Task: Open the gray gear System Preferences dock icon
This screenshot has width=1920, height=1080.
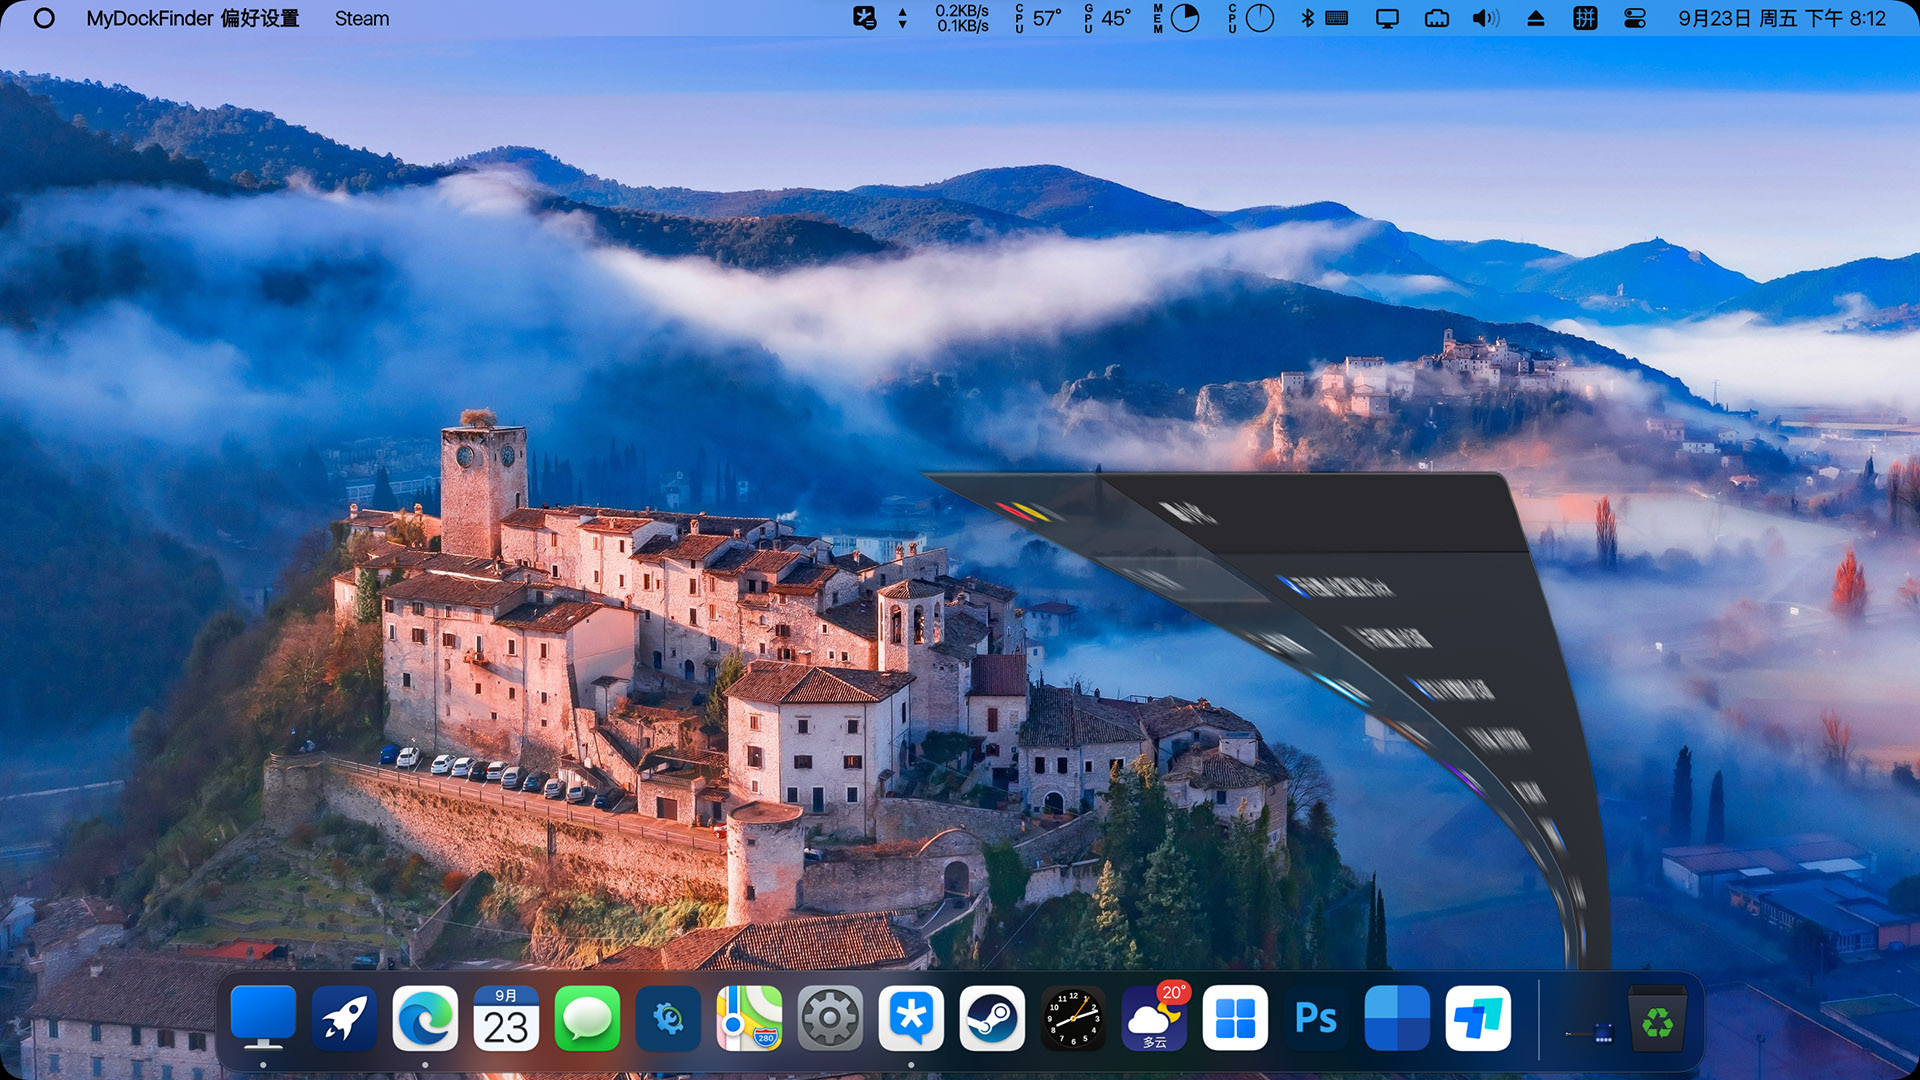Action: [830, 1018]
